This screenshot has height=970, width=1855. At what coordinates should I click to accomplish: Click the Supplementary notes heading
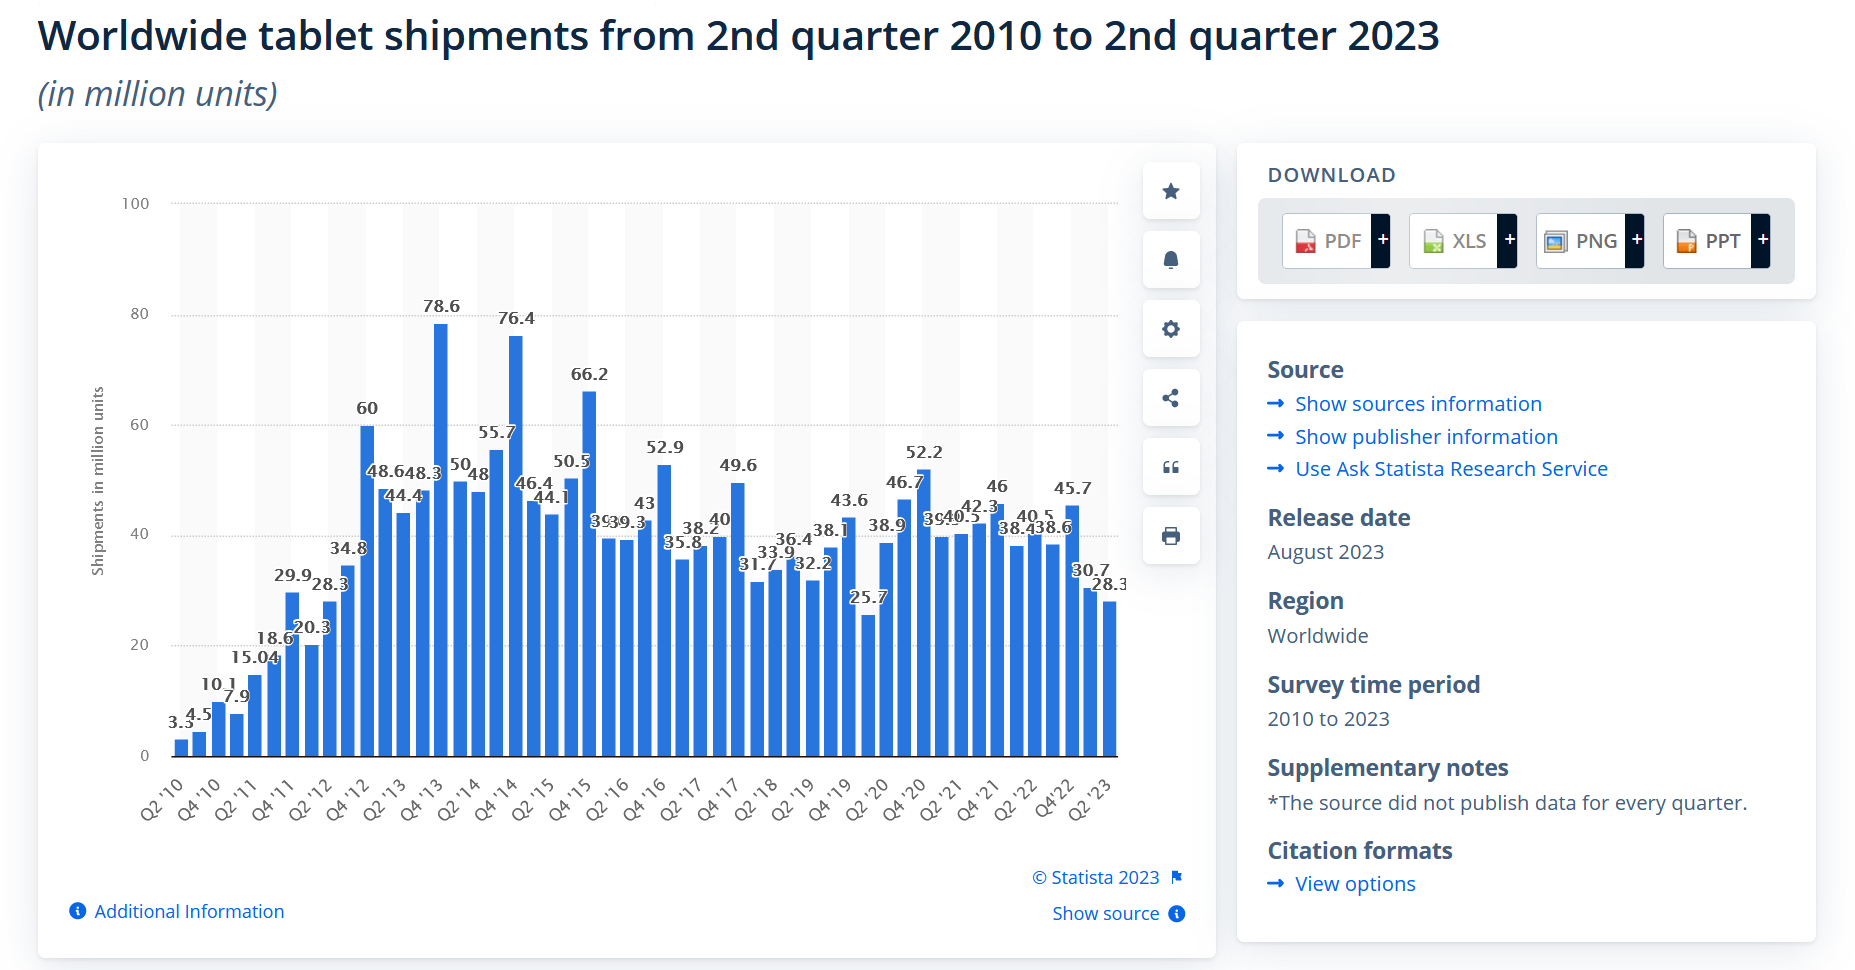point(1388,768)
